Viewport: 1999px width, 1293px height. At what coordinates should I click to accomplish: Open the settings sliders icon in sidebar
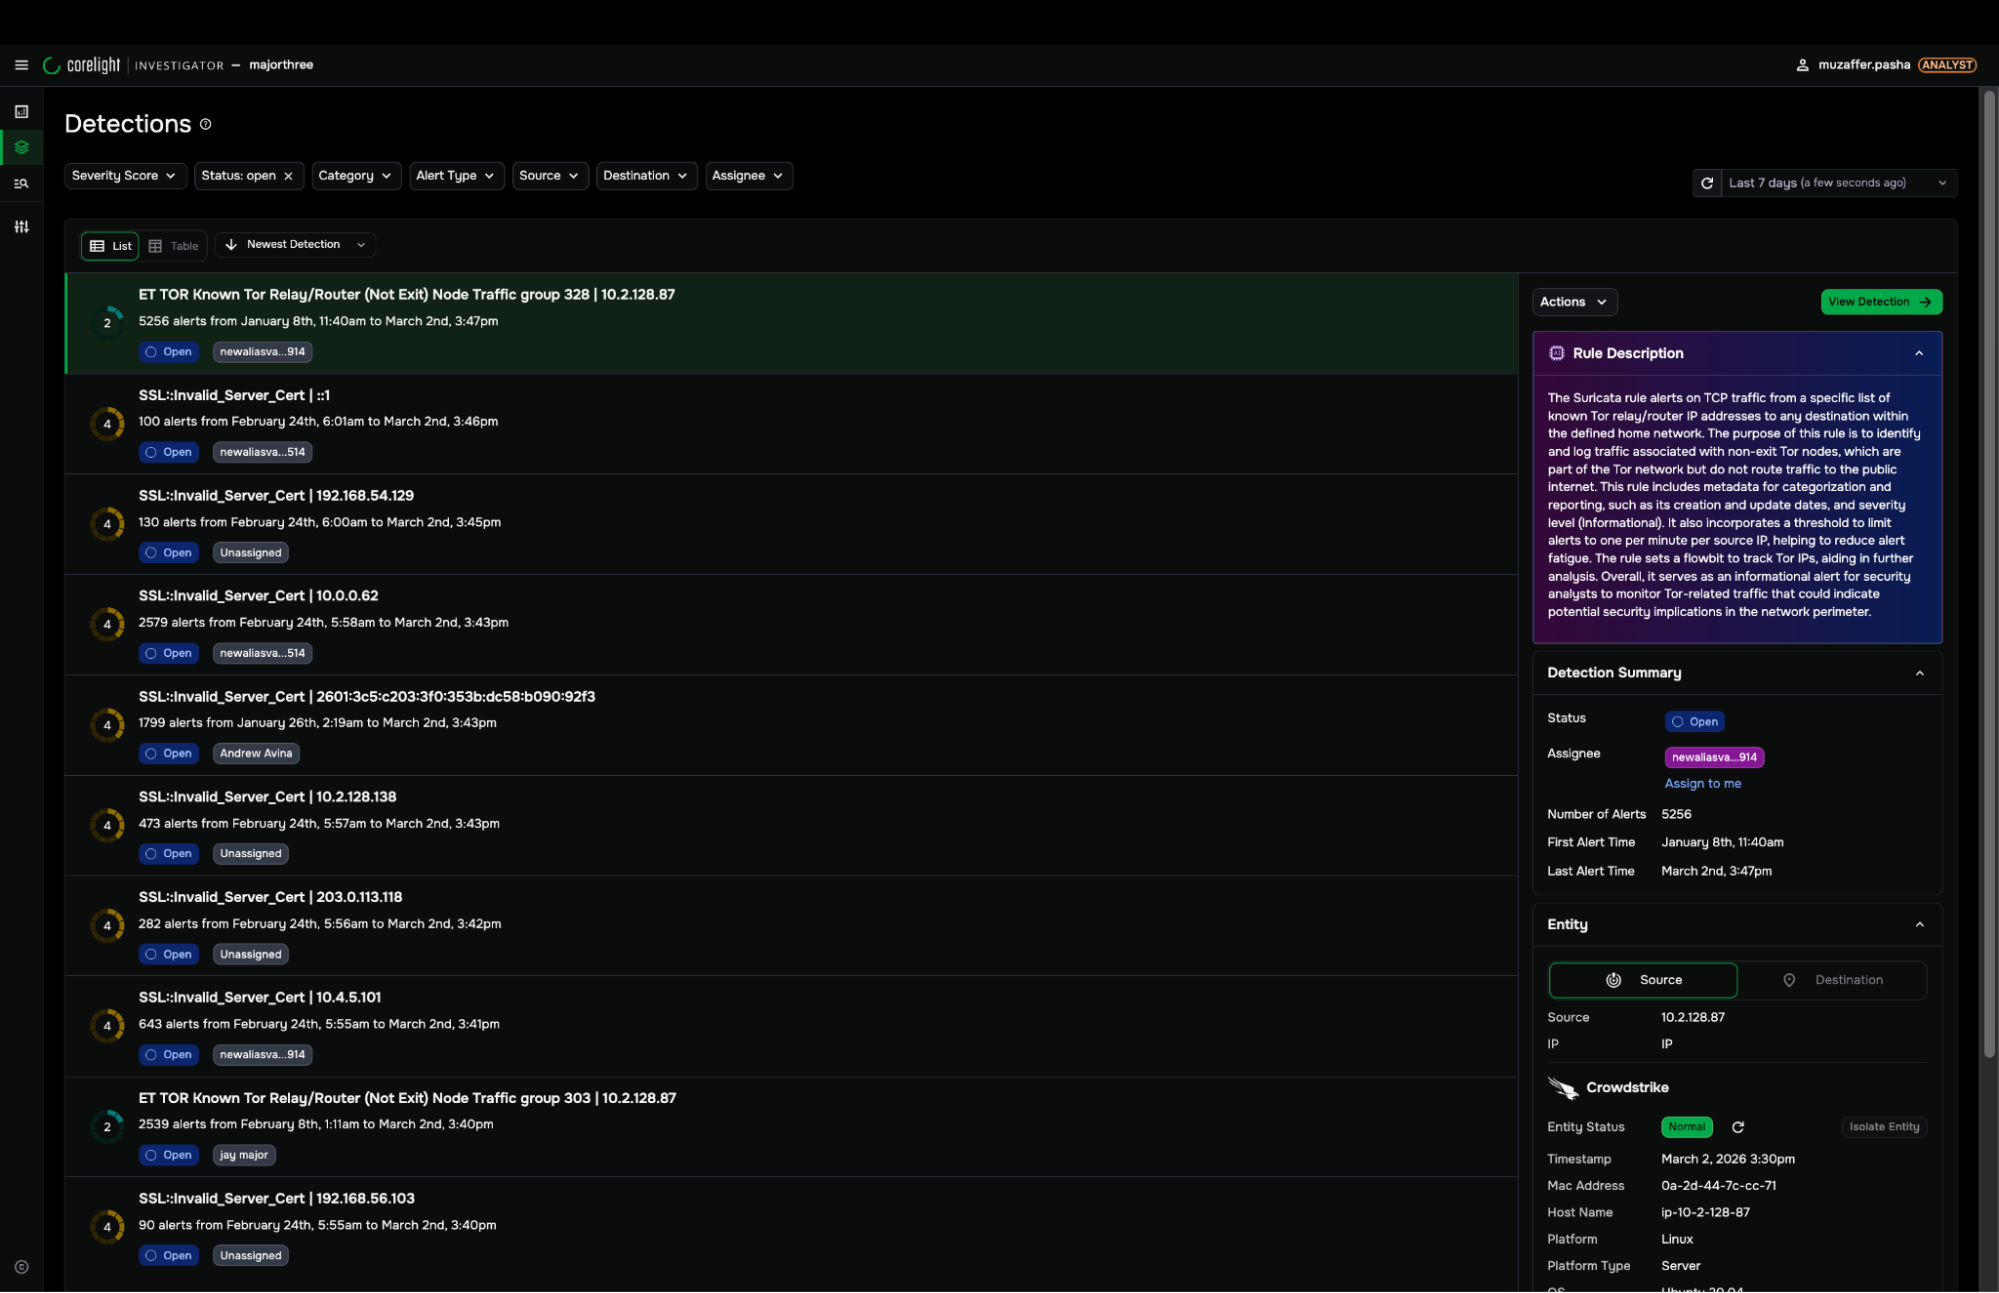(21, 227)
